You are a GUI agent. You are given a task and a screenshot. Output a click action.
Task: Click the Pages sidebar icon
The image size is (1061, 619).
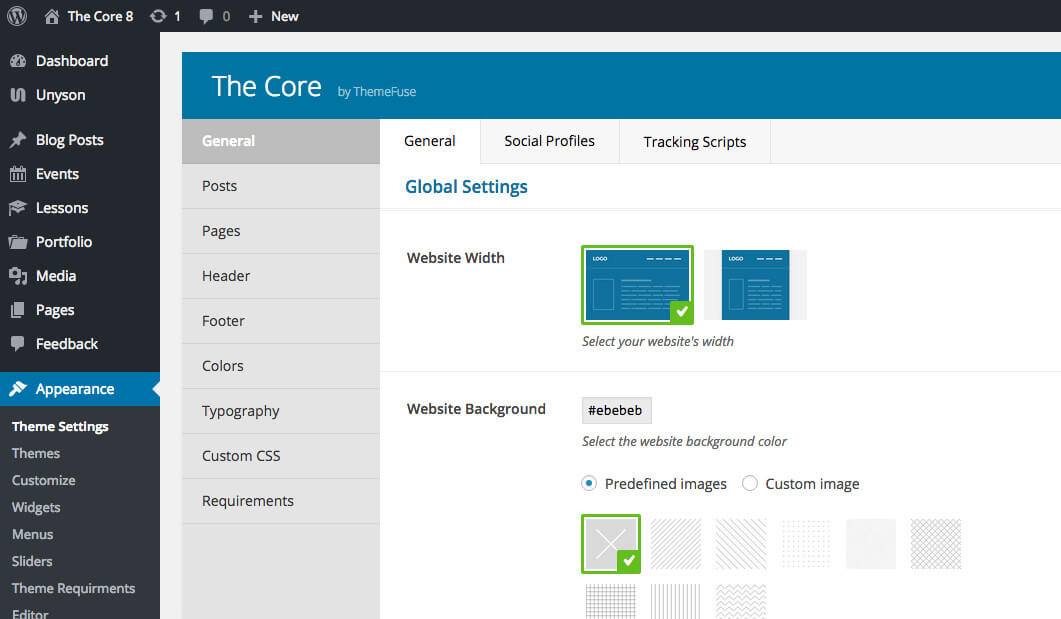click(18, 310)
